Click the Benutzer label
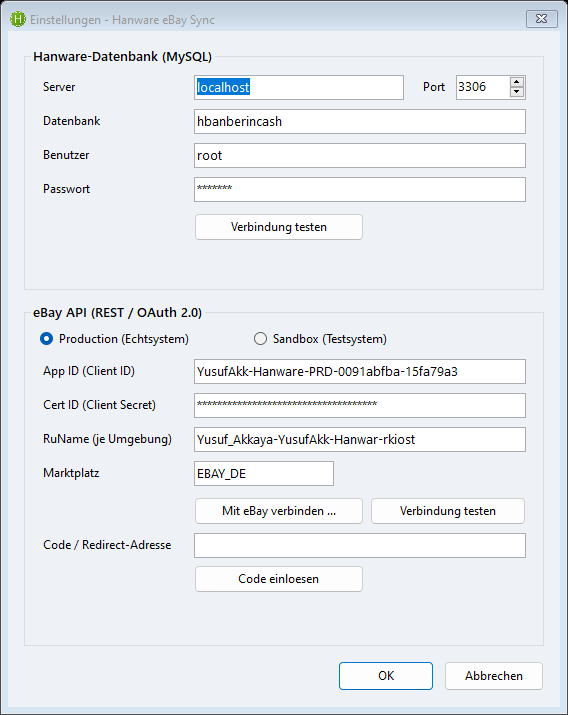 (x=66, y=155)
